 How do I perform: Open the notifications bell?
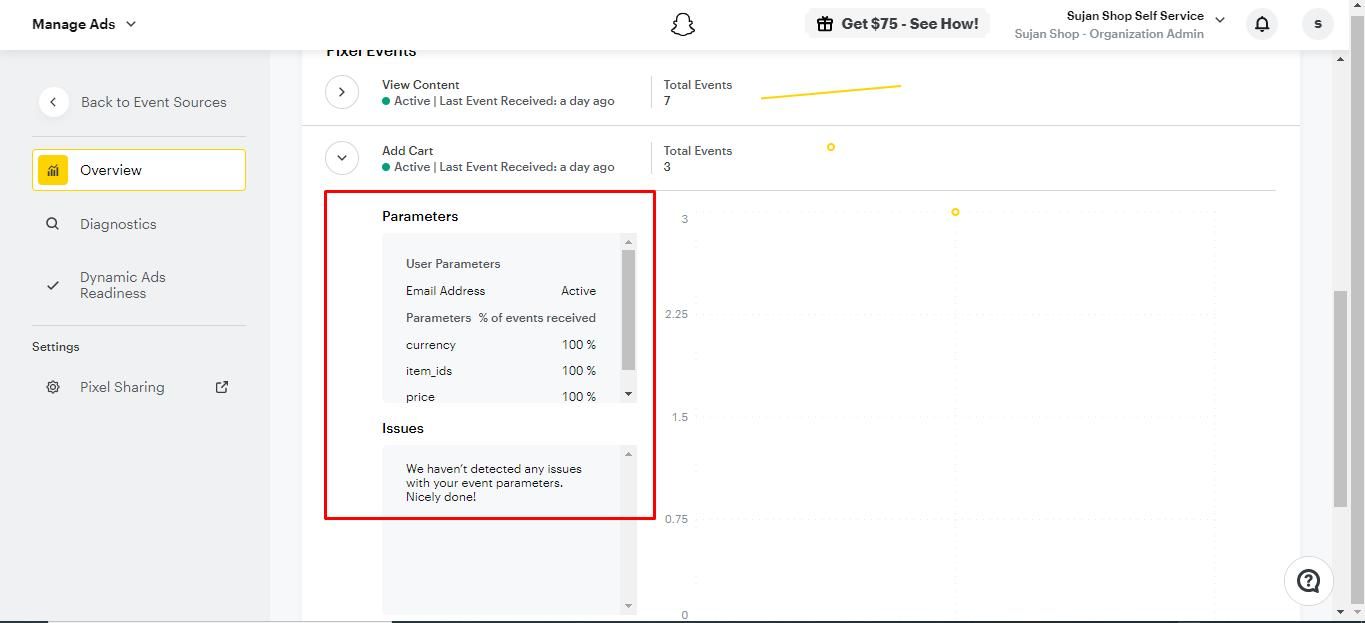tap(1262, 24)
